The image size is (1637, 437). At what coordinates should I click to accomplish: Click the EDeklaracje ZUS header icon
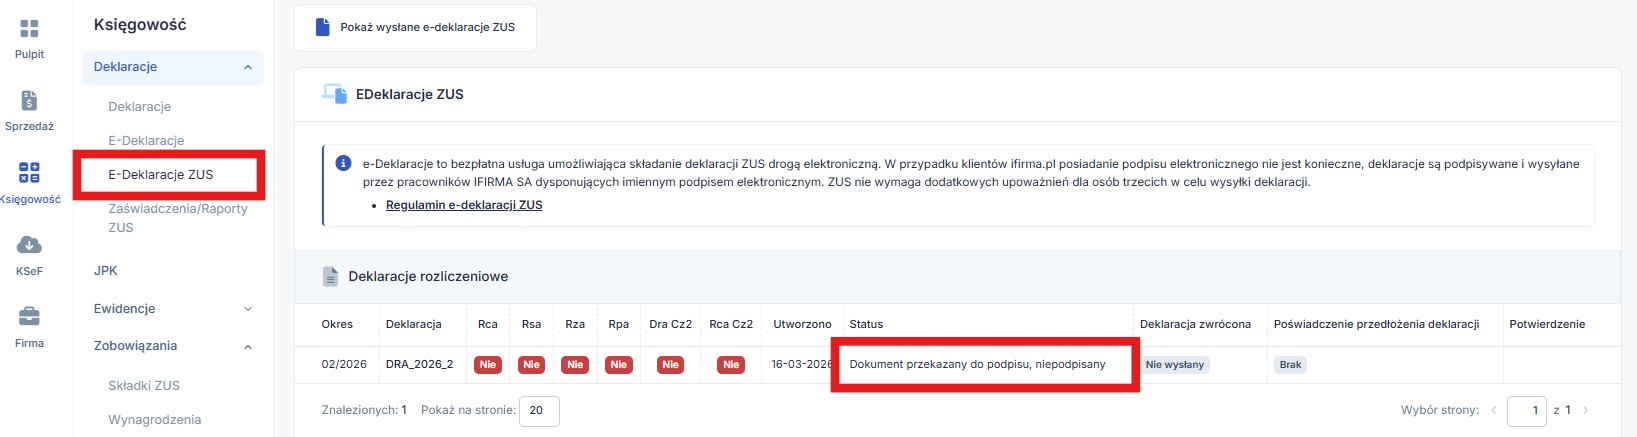(x=334, y=94)
